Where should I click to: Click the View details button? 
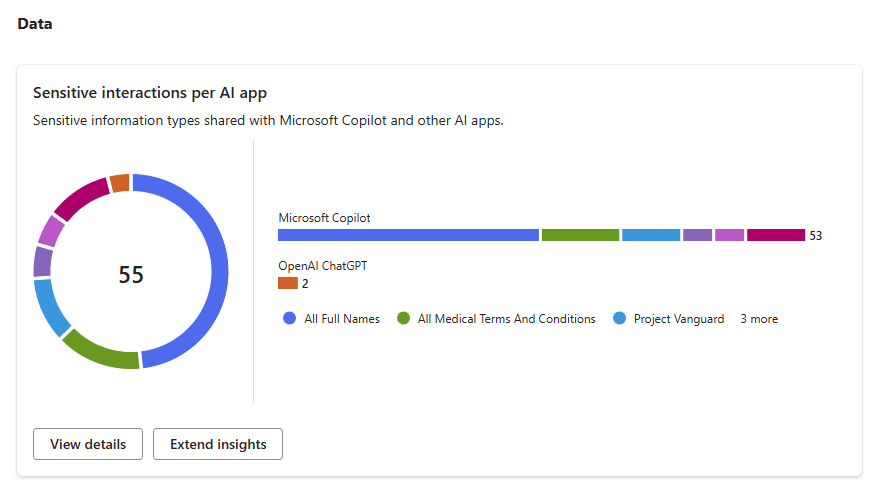(x=88, y=444)
